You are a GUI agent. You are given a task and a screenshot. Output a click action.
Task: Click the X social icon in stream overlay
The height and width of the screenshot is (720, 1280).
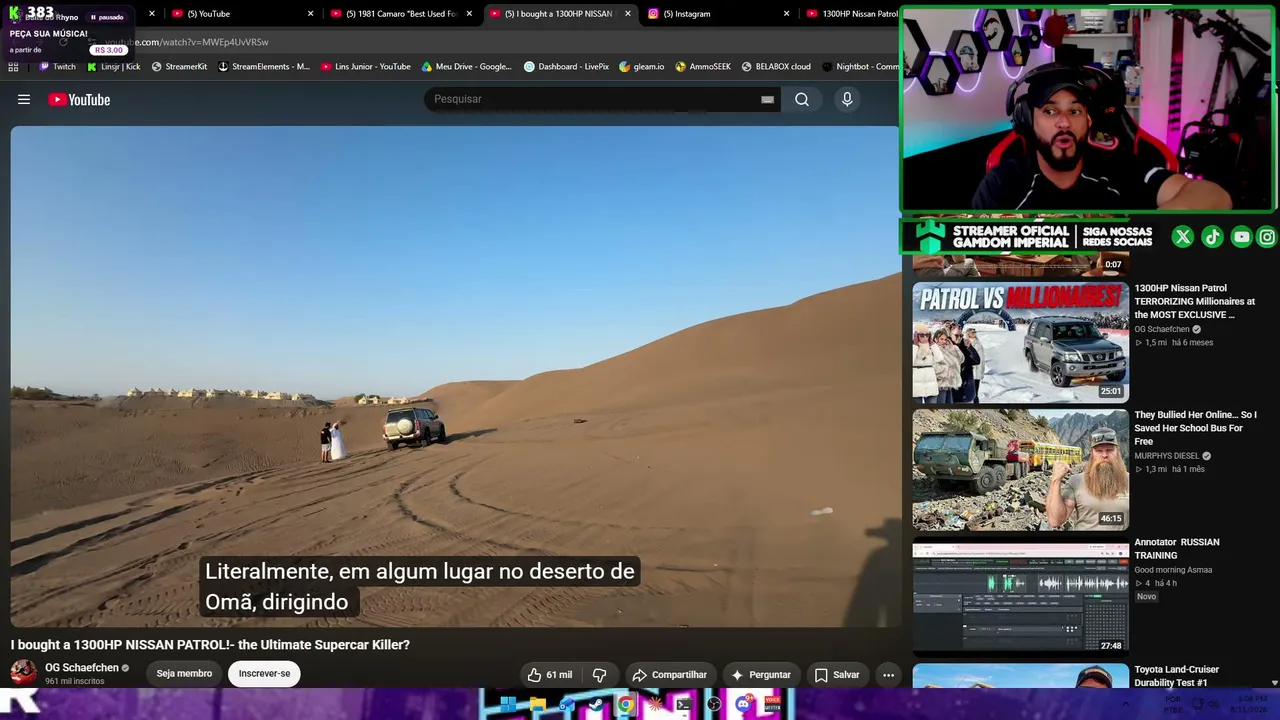[1183, 237]
